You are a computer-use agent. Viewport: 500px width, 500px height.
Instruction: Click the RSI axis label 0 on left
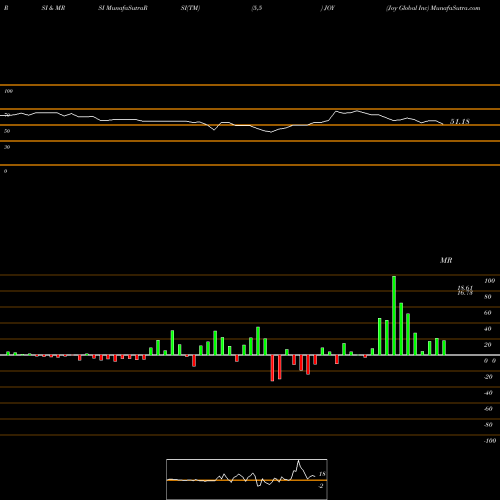click(5, 171)
